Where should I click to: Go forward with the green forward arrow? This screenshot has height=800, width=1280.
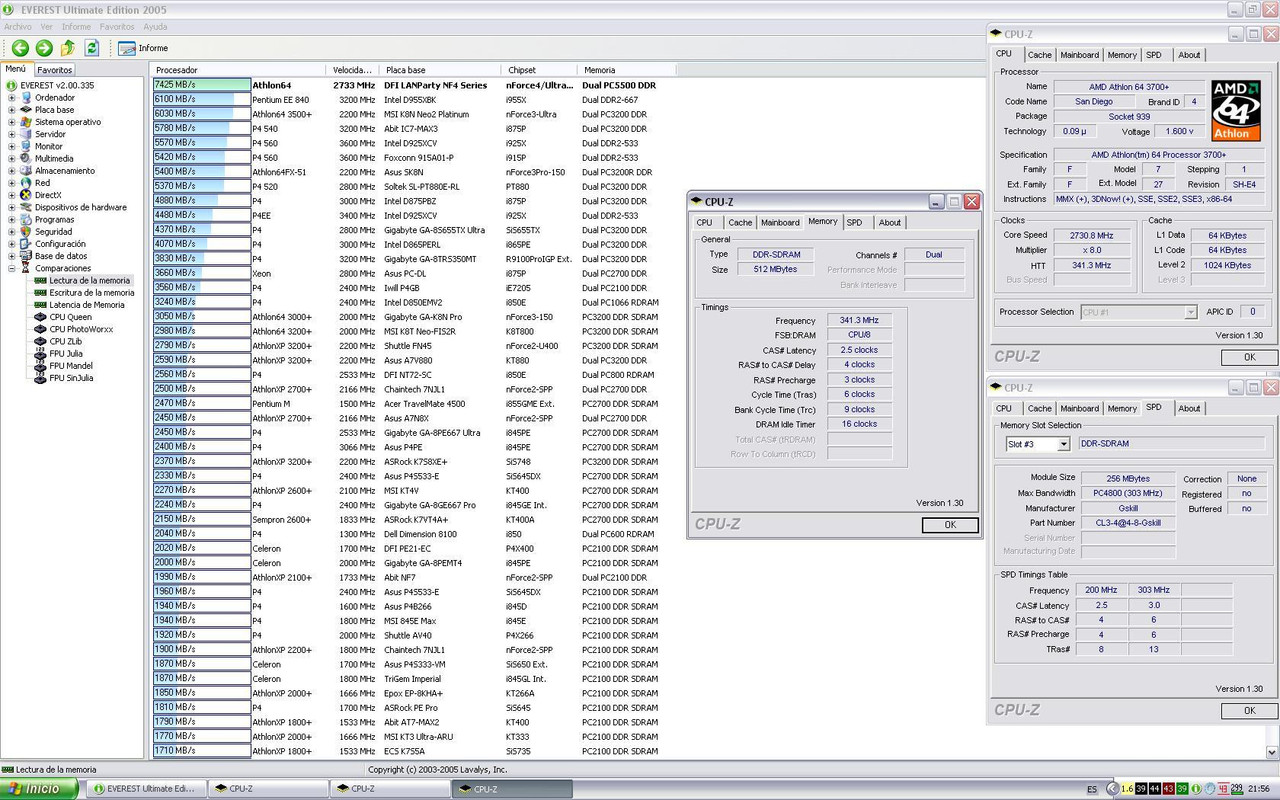44,48
